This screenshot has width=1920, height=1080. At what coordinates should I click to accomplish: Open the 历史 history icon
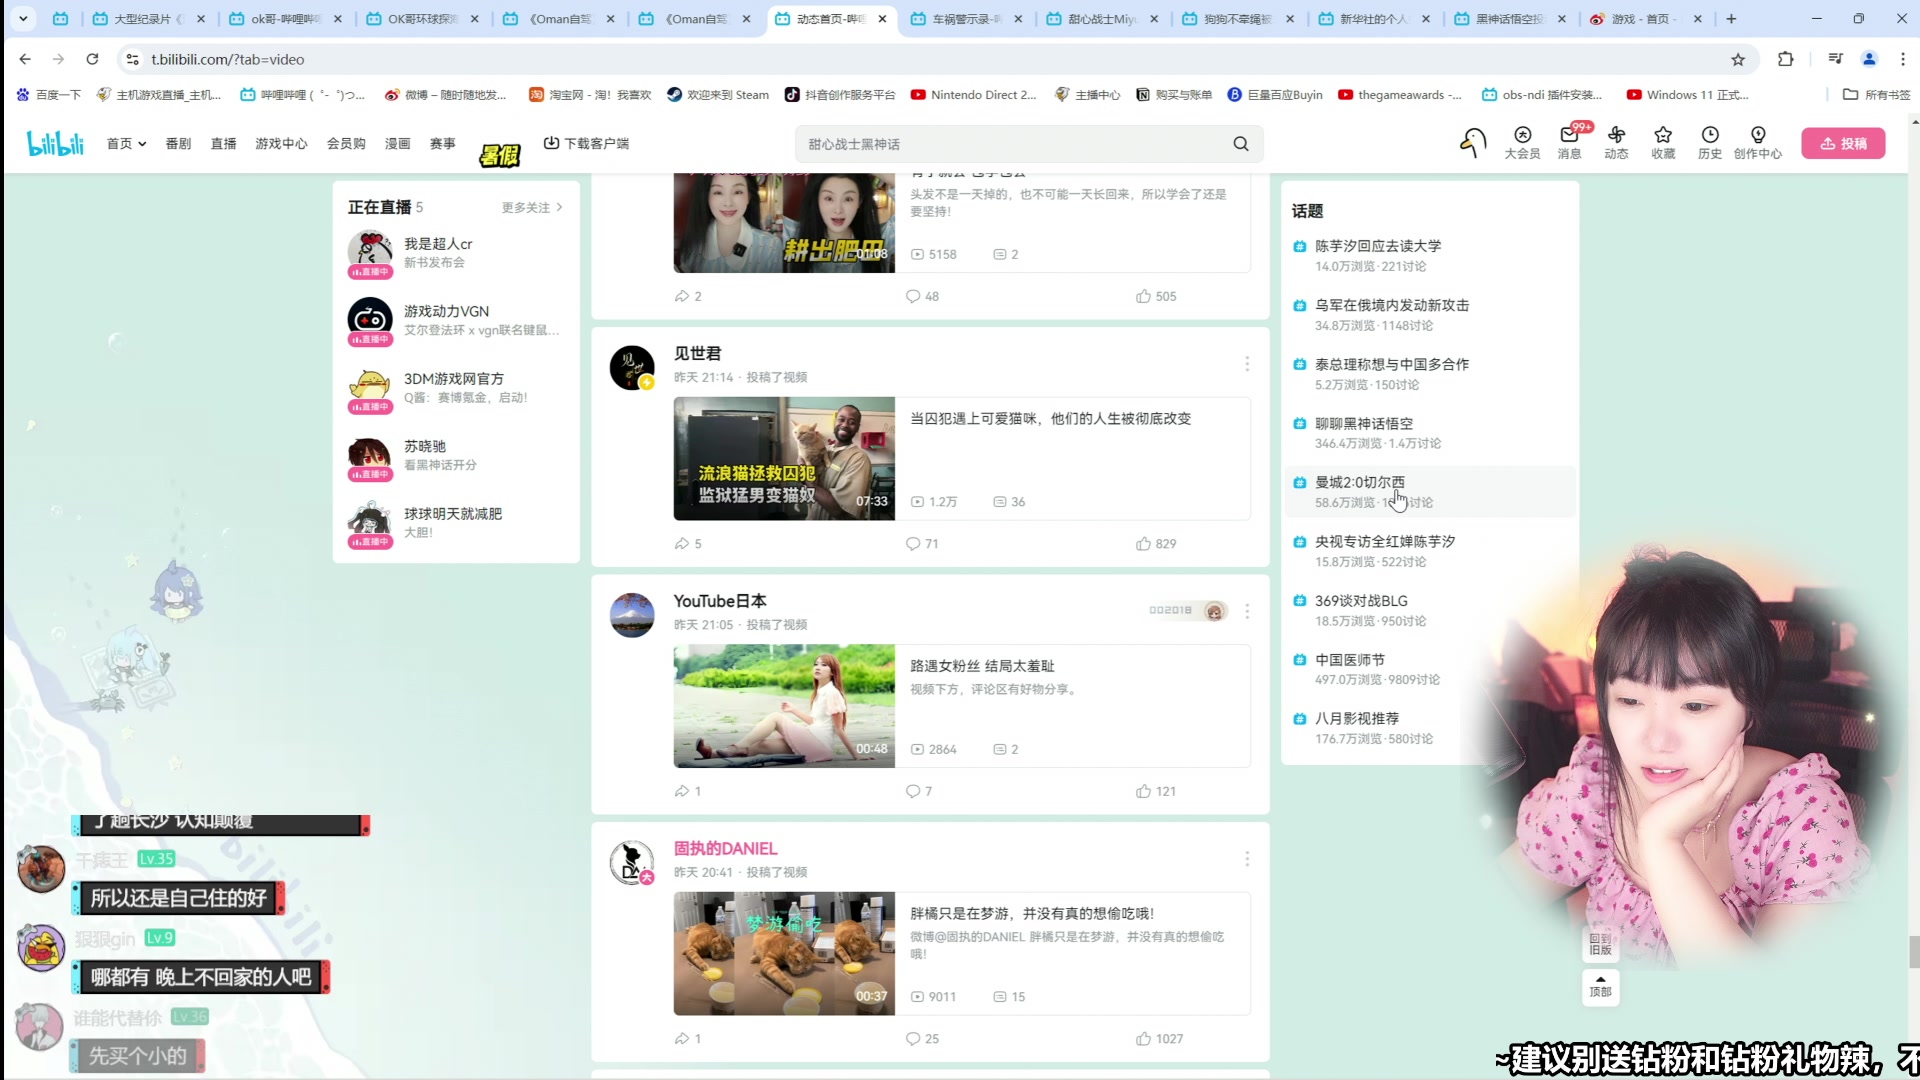pyautogui.click(x=1709, y=143)
